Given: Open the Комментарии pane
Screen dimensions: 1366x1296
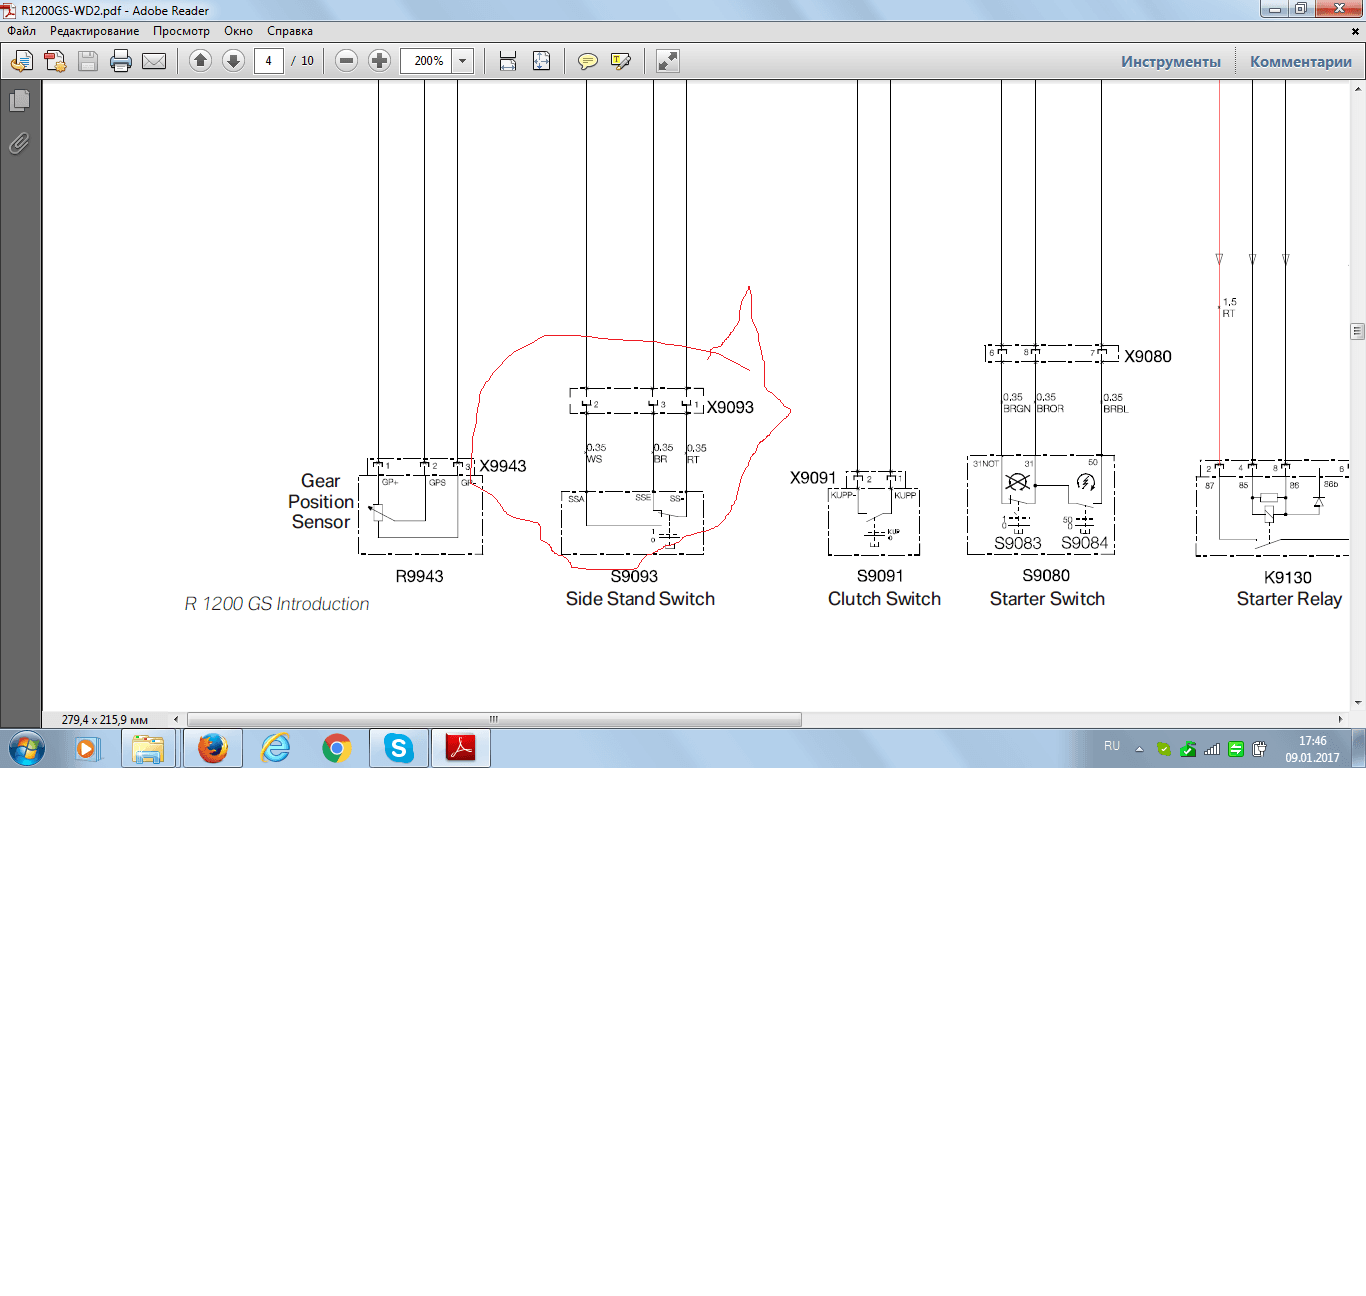Looking at the screenshot, I should point(1300,61).
